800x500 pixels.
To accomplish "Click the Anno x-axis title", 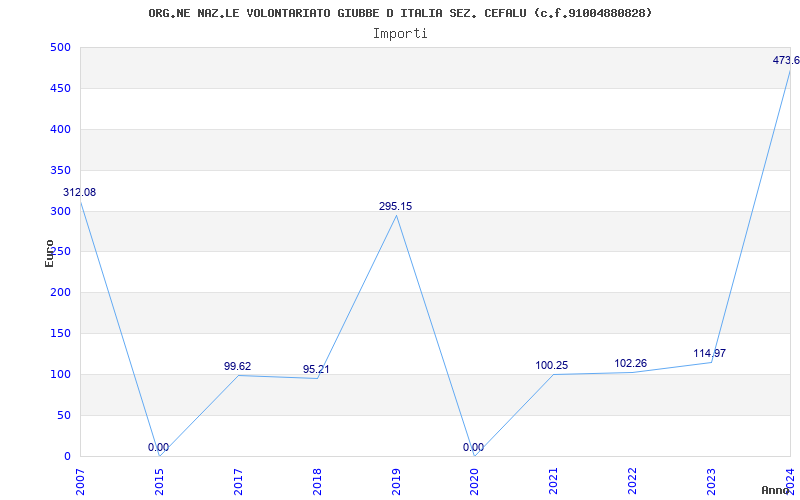I will tap(776, 490).
